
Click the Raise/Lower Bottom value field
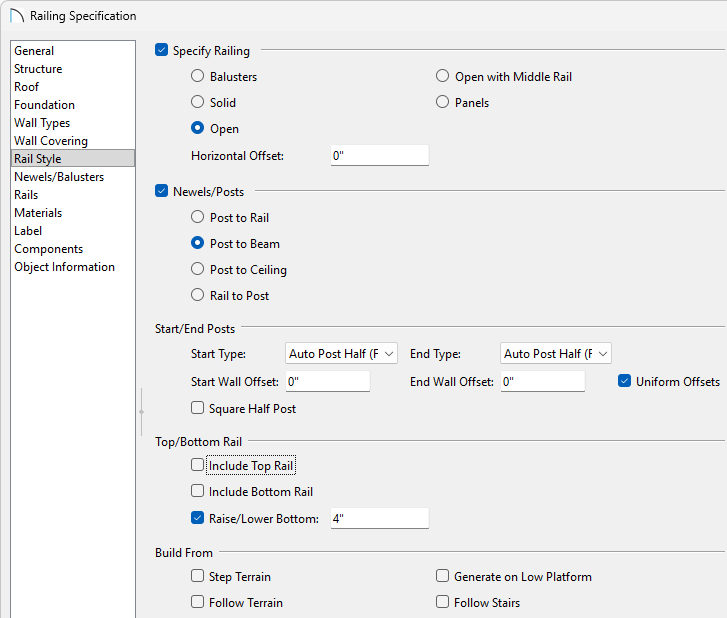tap(380, 518)
